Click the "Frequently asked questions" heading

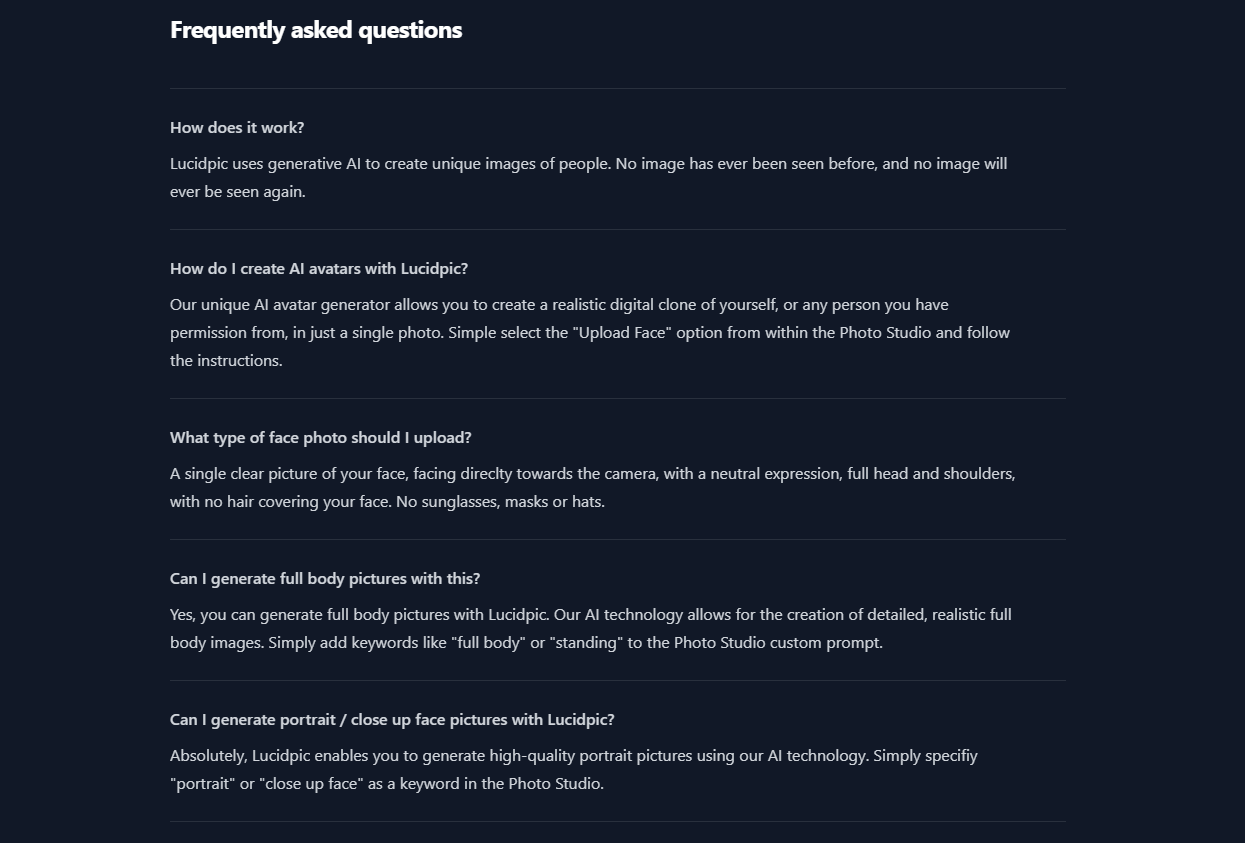pyautogui.click(x=316, y=30)
